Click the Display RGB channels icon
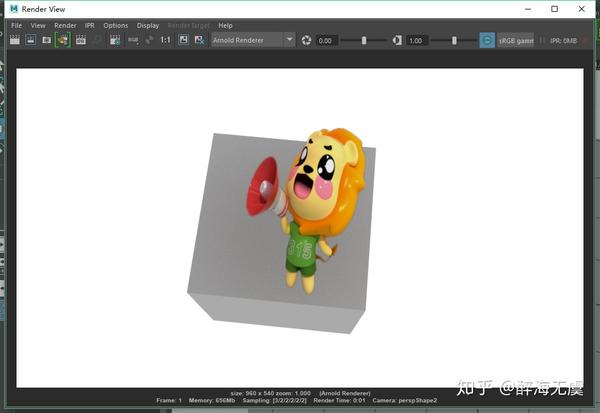The image size is (600, 413). (133, 40)
